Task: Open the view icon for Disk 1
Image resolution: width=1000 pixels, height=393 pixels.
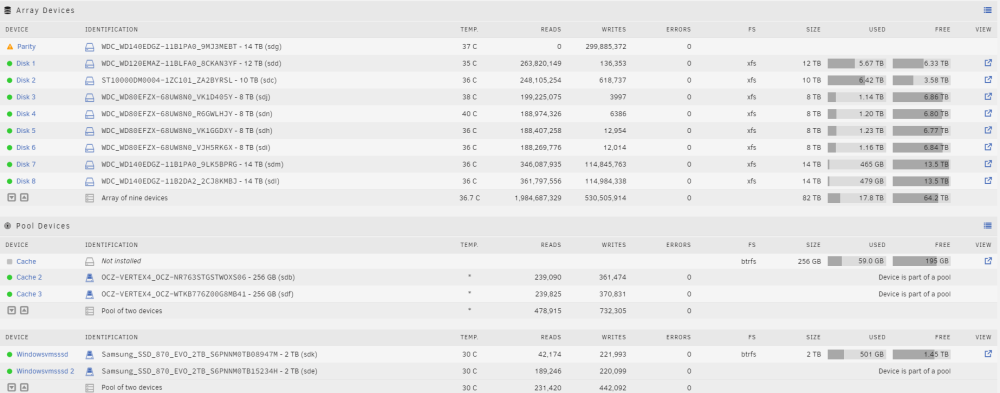Action: (x=988, y=63)
